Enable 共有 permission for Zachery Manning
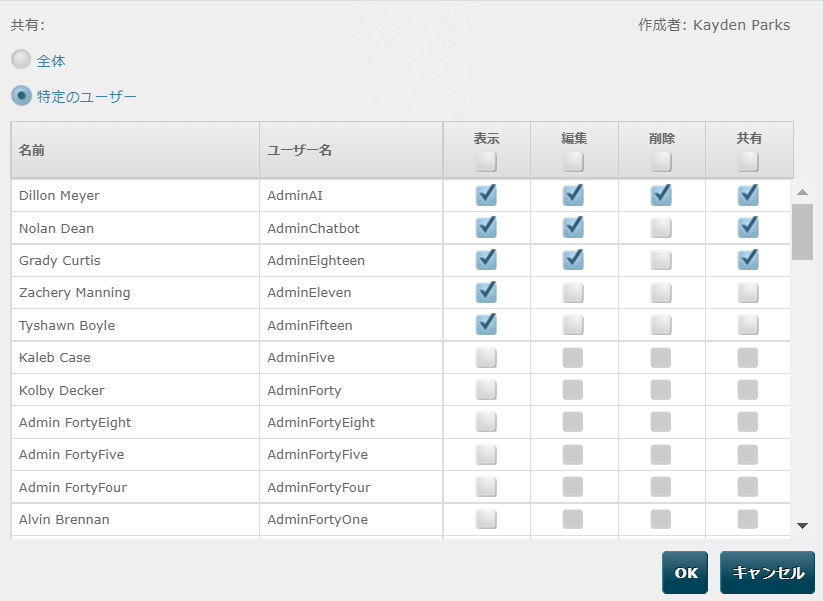Screen dimensions: 823x601 748,292
